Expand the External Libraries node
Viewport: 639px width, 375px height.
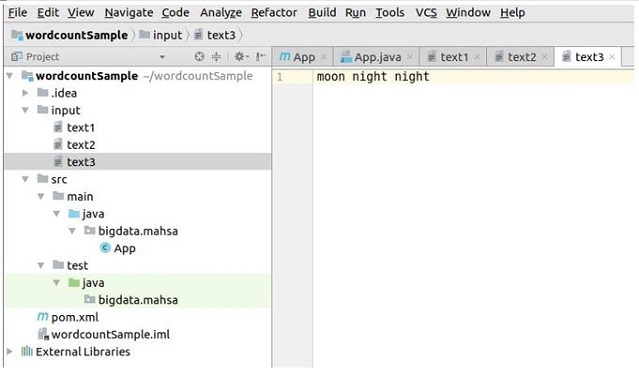point(10,351)
